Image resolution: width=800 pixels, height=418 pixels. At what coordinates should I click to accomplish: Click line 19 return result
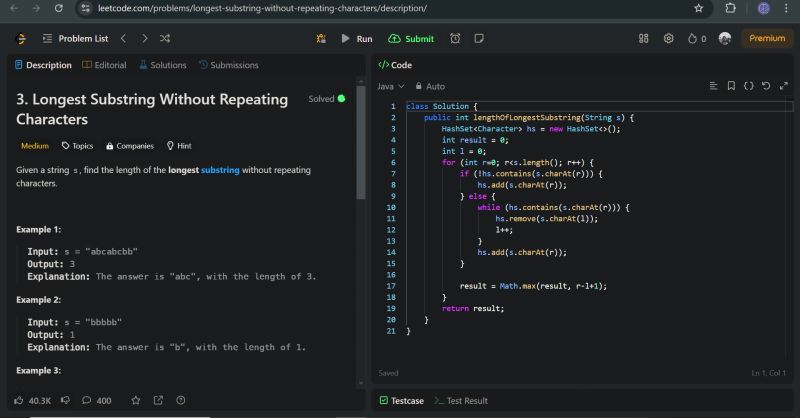pos(473,308)
